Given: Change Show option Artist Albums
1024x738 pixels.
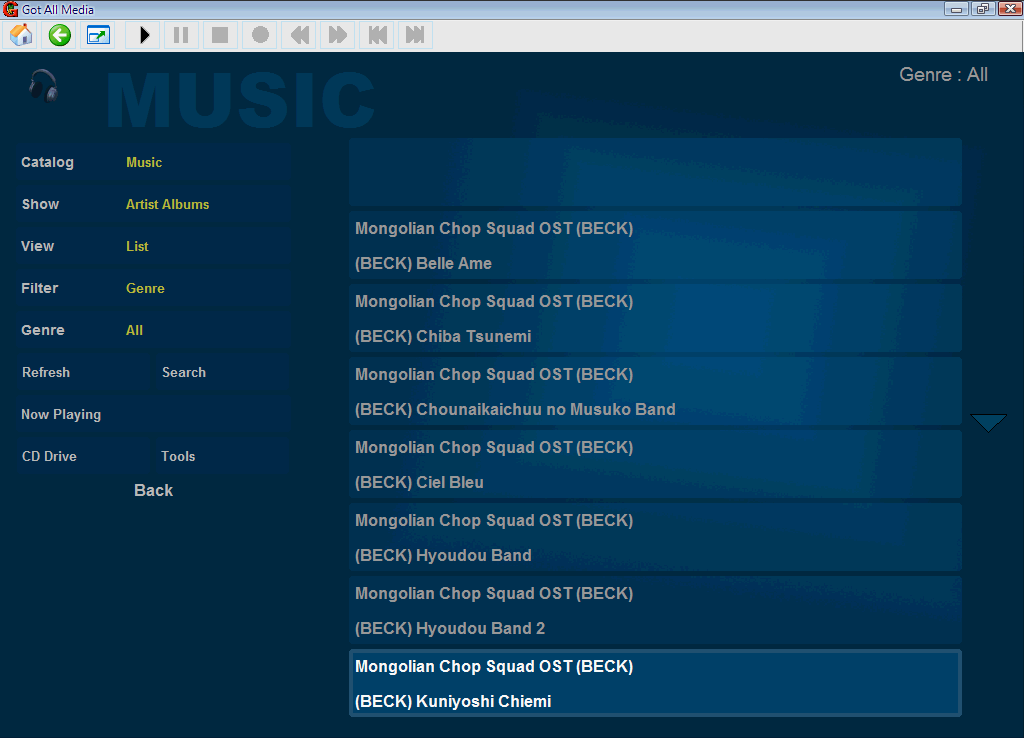Looking at the screenshot, I should coord(153,204).
